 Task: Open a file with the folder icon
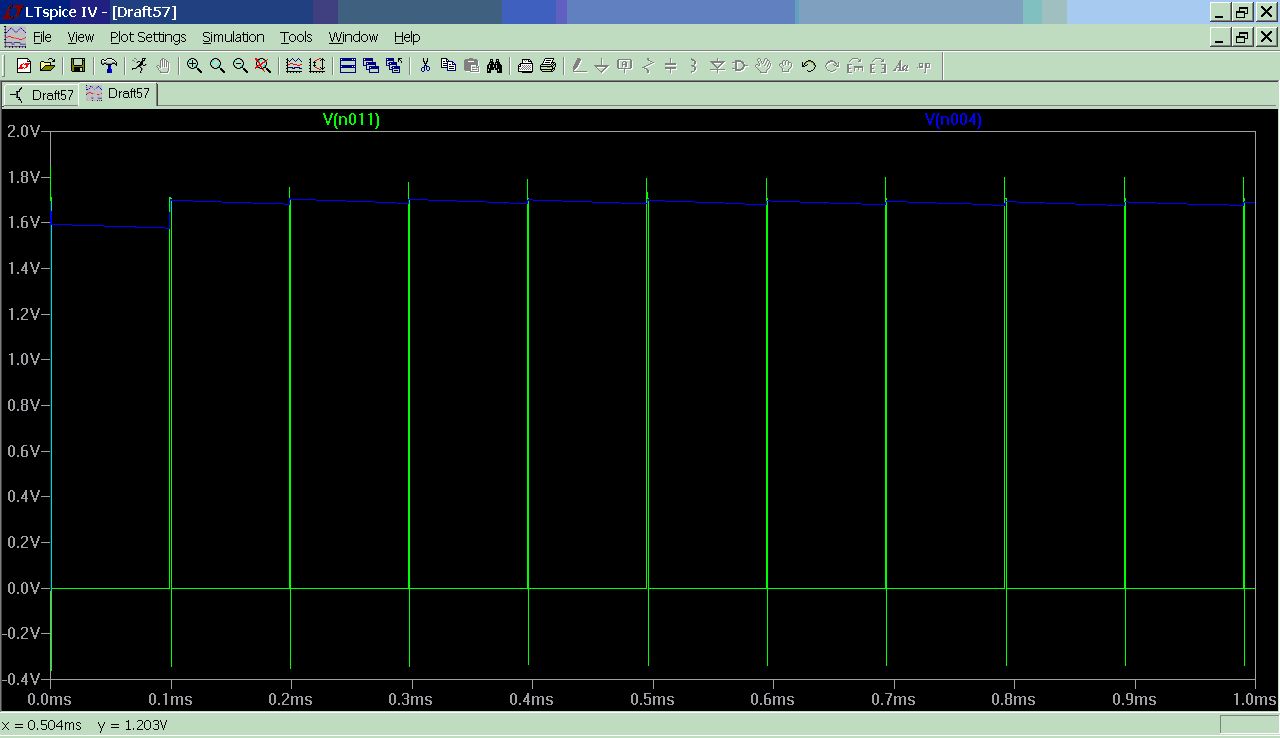[x=47, y=66]
